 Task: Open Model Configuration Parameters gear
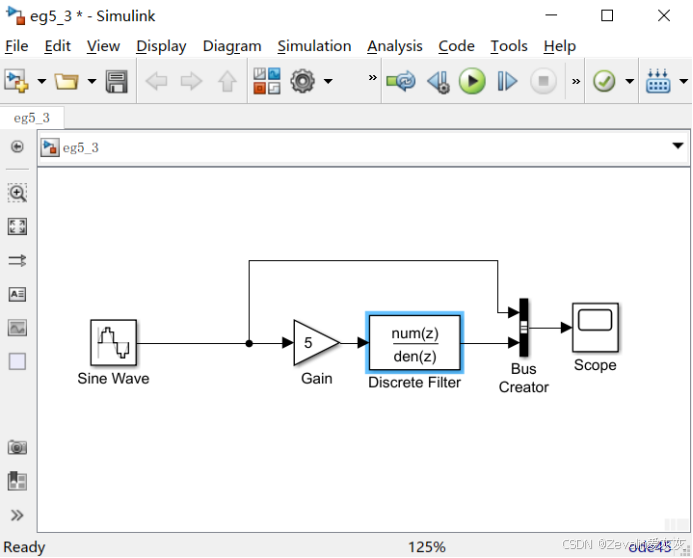pyautogui.click(x=303, y=81)
